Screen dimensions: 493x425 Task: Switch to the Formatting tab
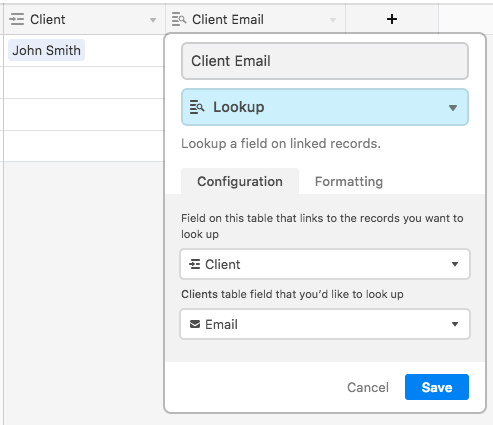[x=349, y=181]
